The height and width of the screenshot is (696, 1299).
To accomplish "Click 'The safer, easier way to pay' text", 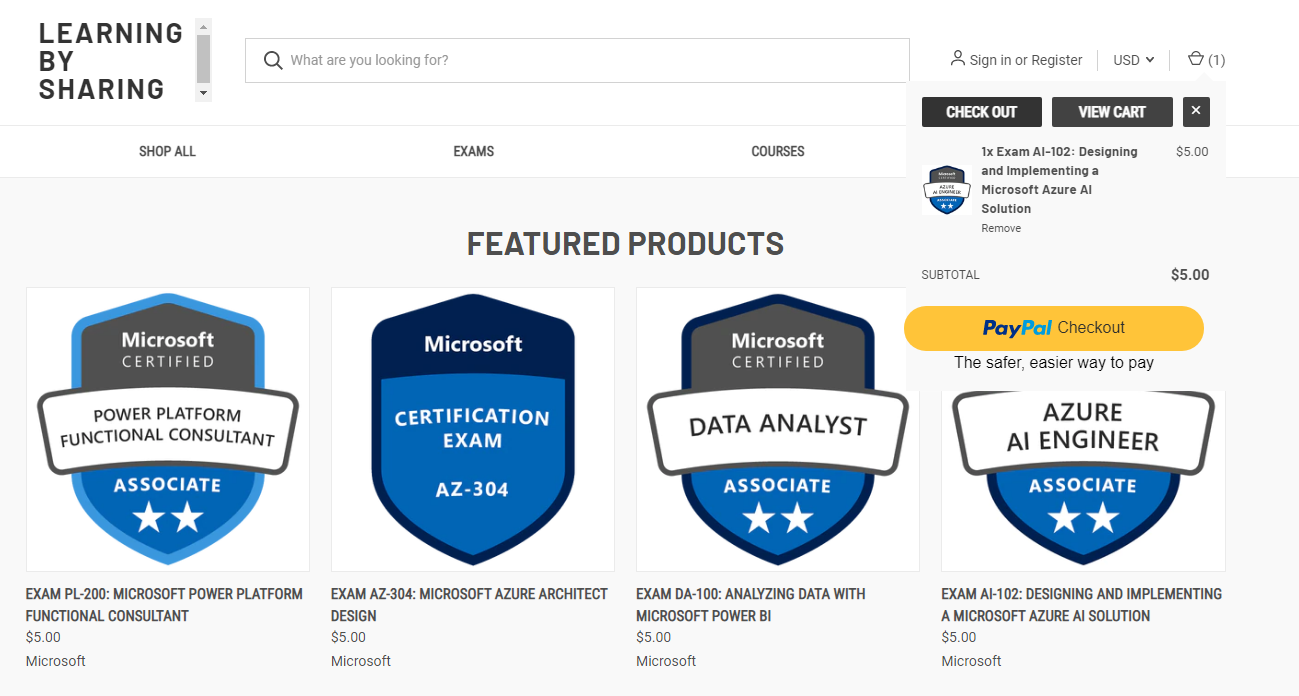I will click(x=1054, y=363).
